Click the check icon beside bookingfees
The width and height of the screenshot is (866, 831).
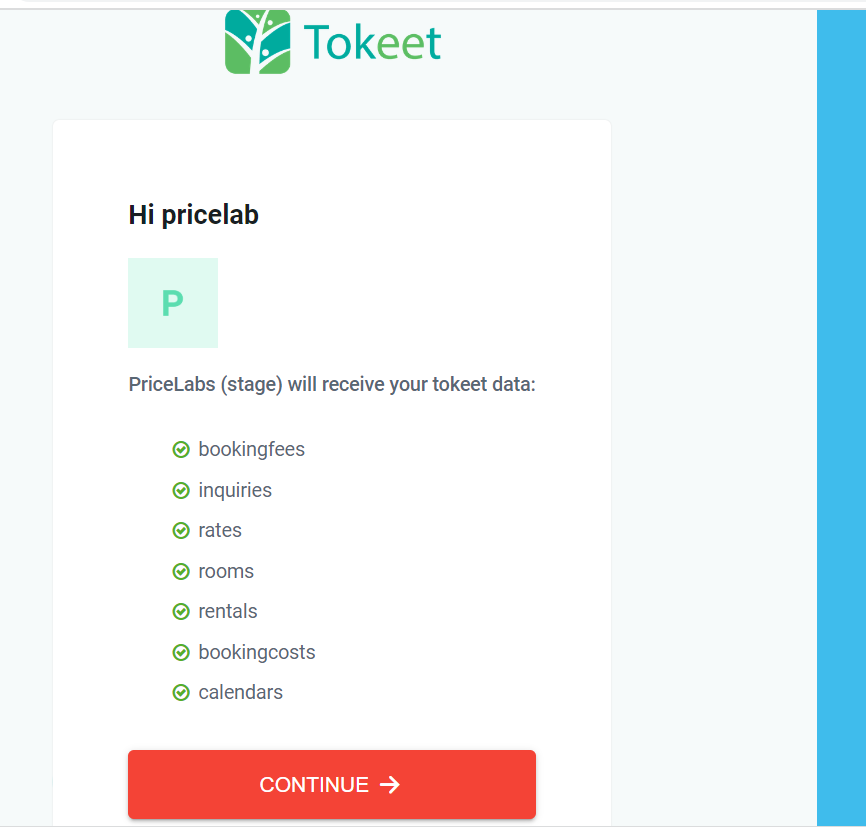[x=181, y=449]
